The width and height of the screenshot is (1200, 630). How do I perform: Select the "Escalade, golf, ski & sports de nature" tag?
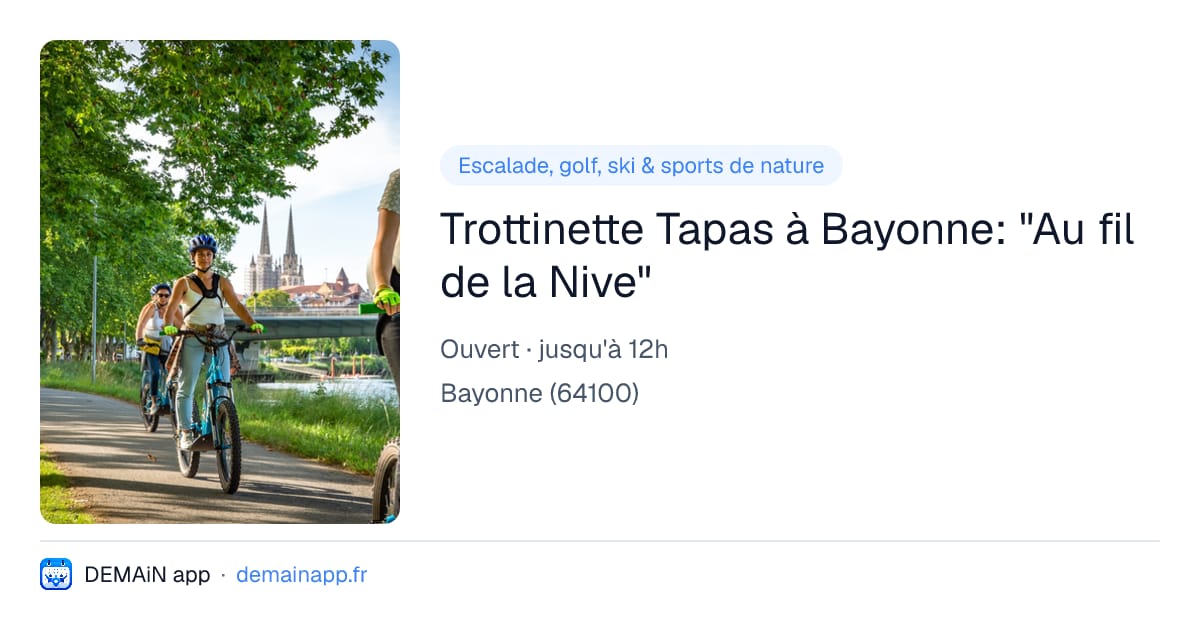641,166
